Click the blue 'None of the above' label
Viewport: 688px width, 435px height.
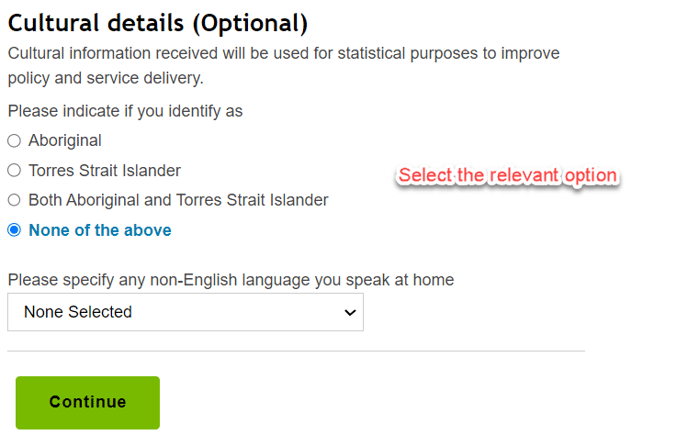[x=100, y=230]
